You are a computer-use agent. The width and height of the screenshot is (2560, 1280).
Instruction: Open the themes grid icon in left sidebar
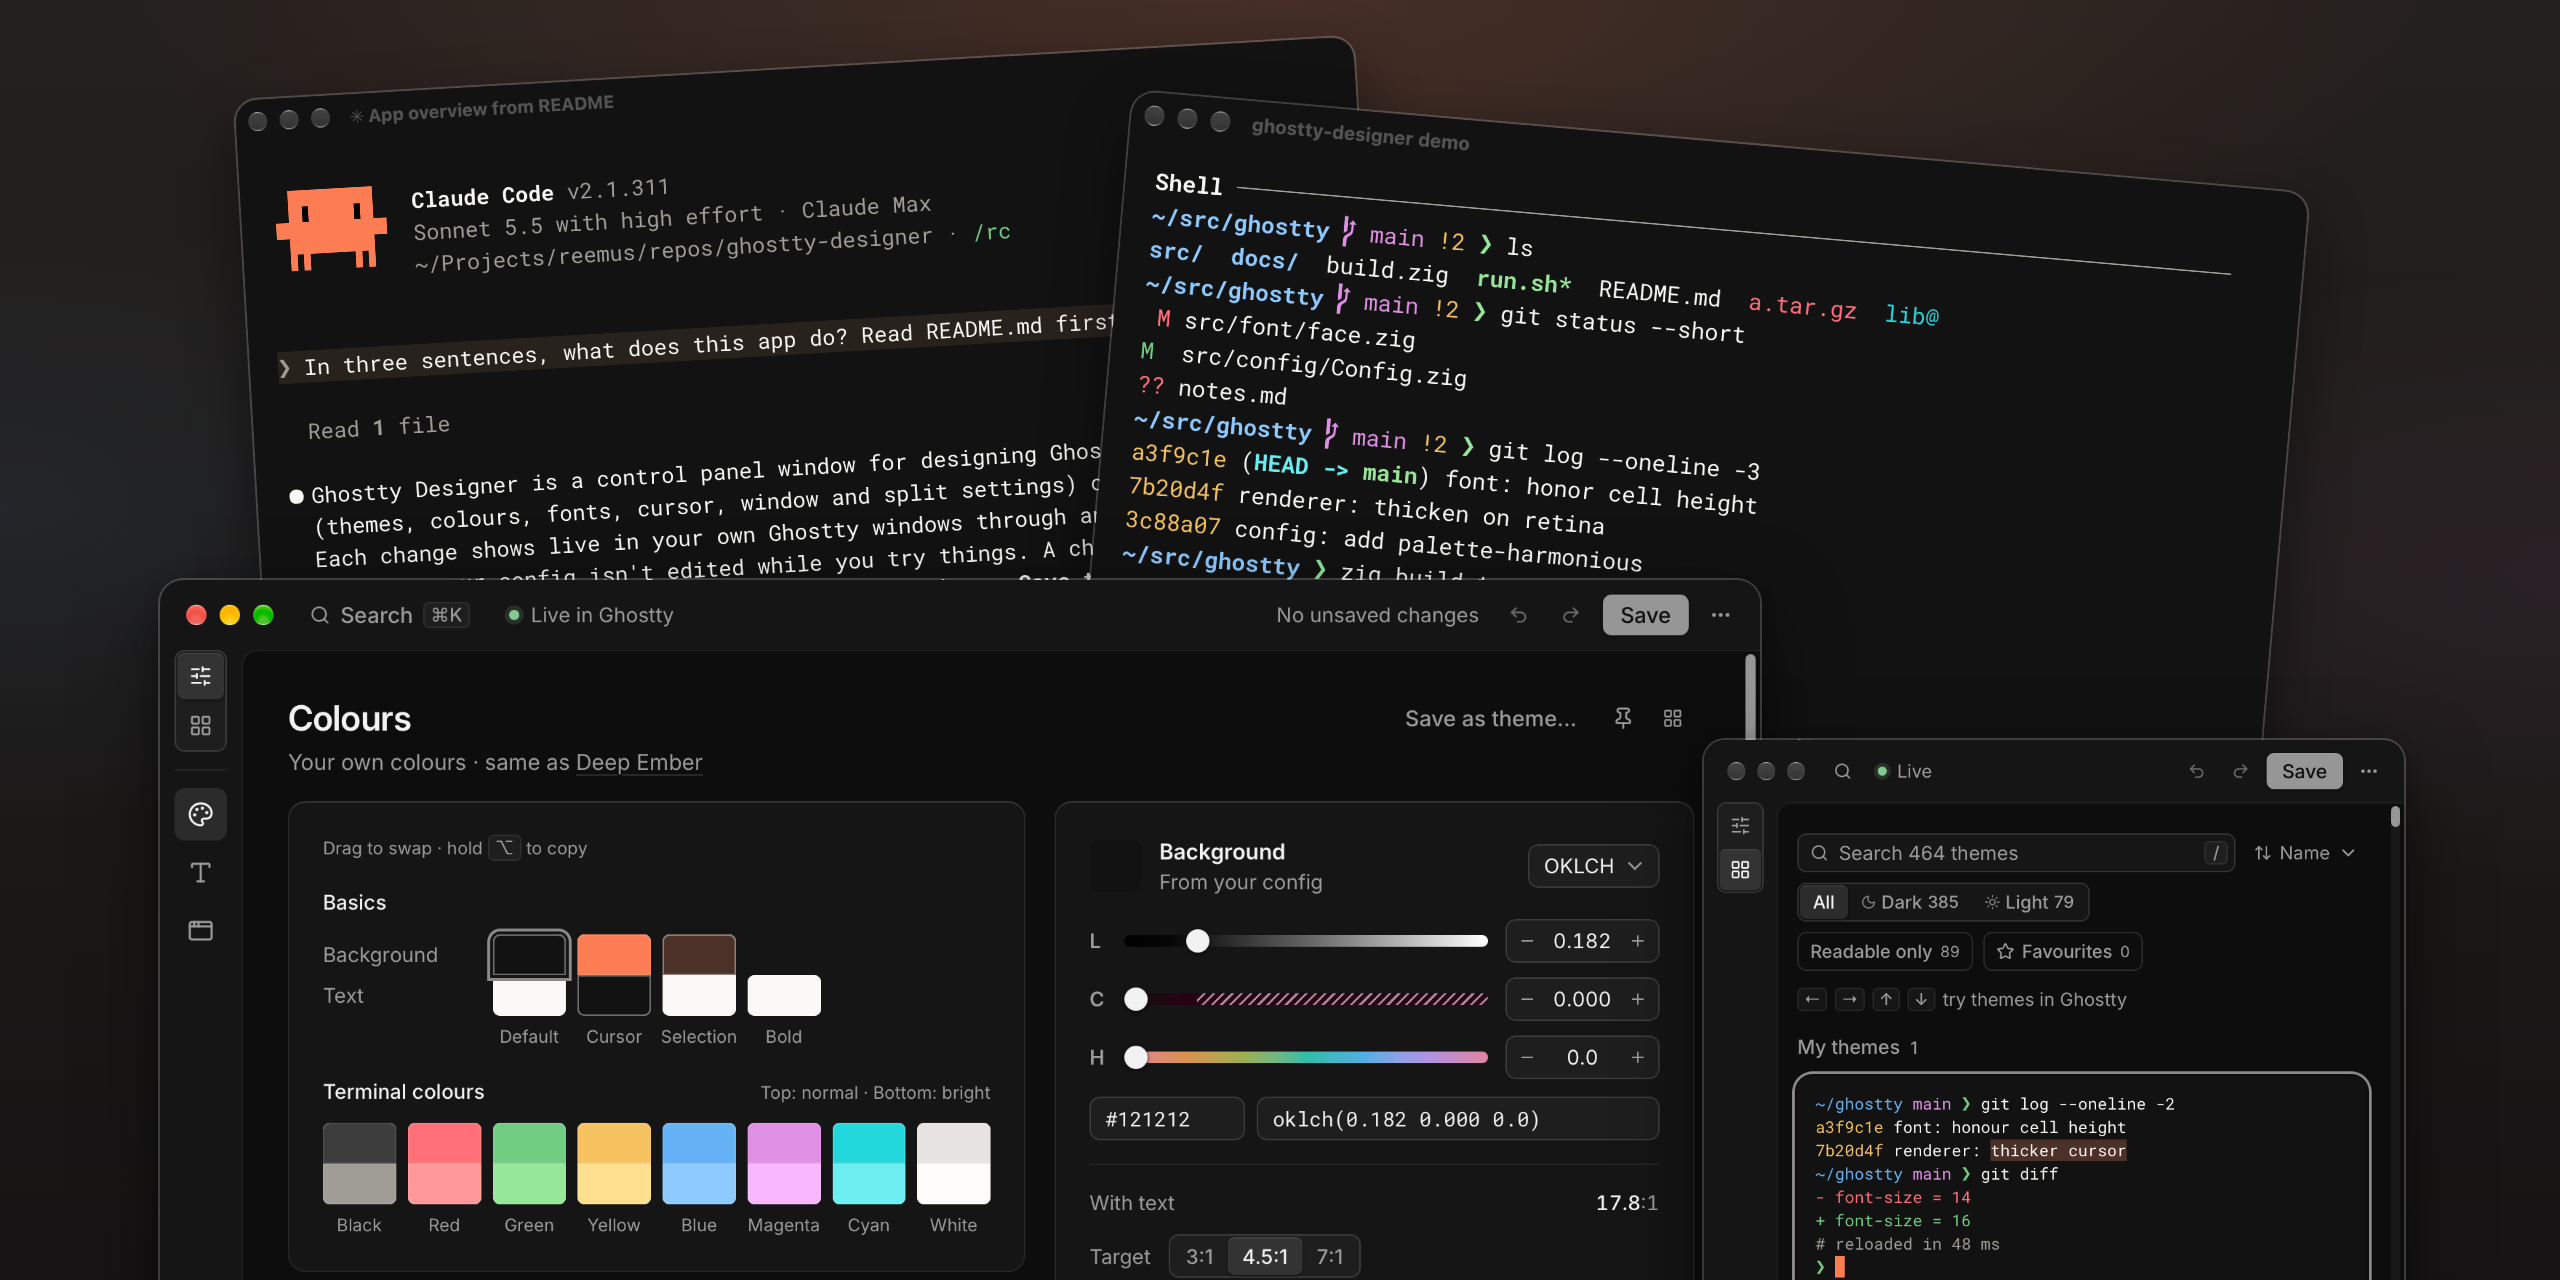[201, 725]
